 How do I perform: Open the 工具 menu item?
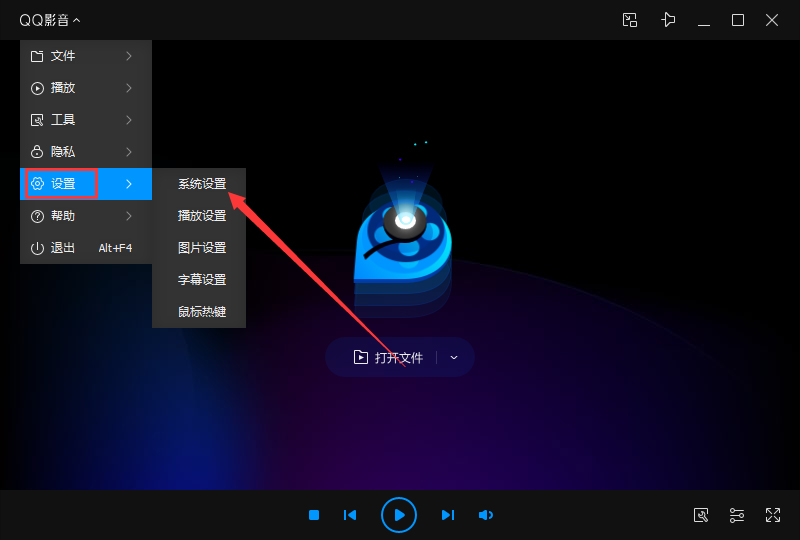pyautogui.click(x=86, y=120)
